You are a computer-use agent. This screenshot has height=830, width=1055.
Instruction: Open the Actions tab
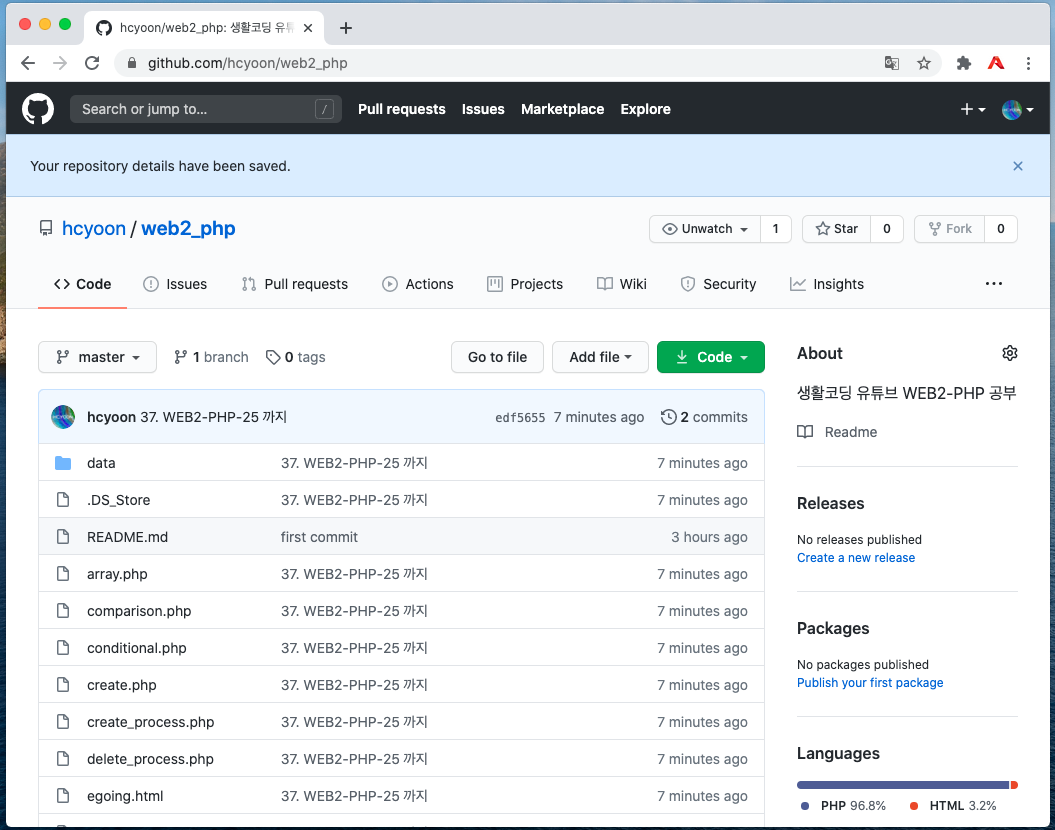point(418,284)
